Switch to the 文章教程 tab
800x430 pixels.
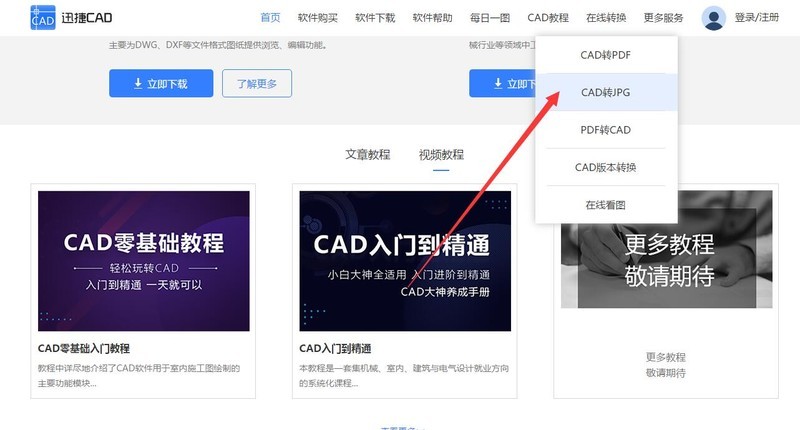368,155
